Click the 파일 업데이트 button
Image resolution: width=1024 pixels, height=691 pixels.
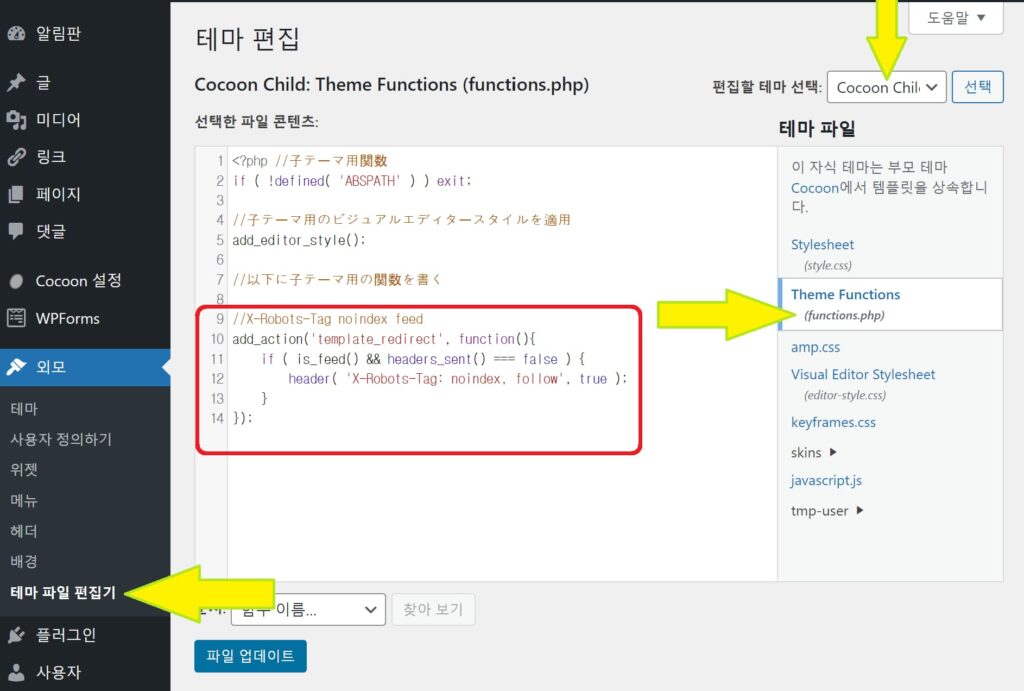tap(250, 656)
